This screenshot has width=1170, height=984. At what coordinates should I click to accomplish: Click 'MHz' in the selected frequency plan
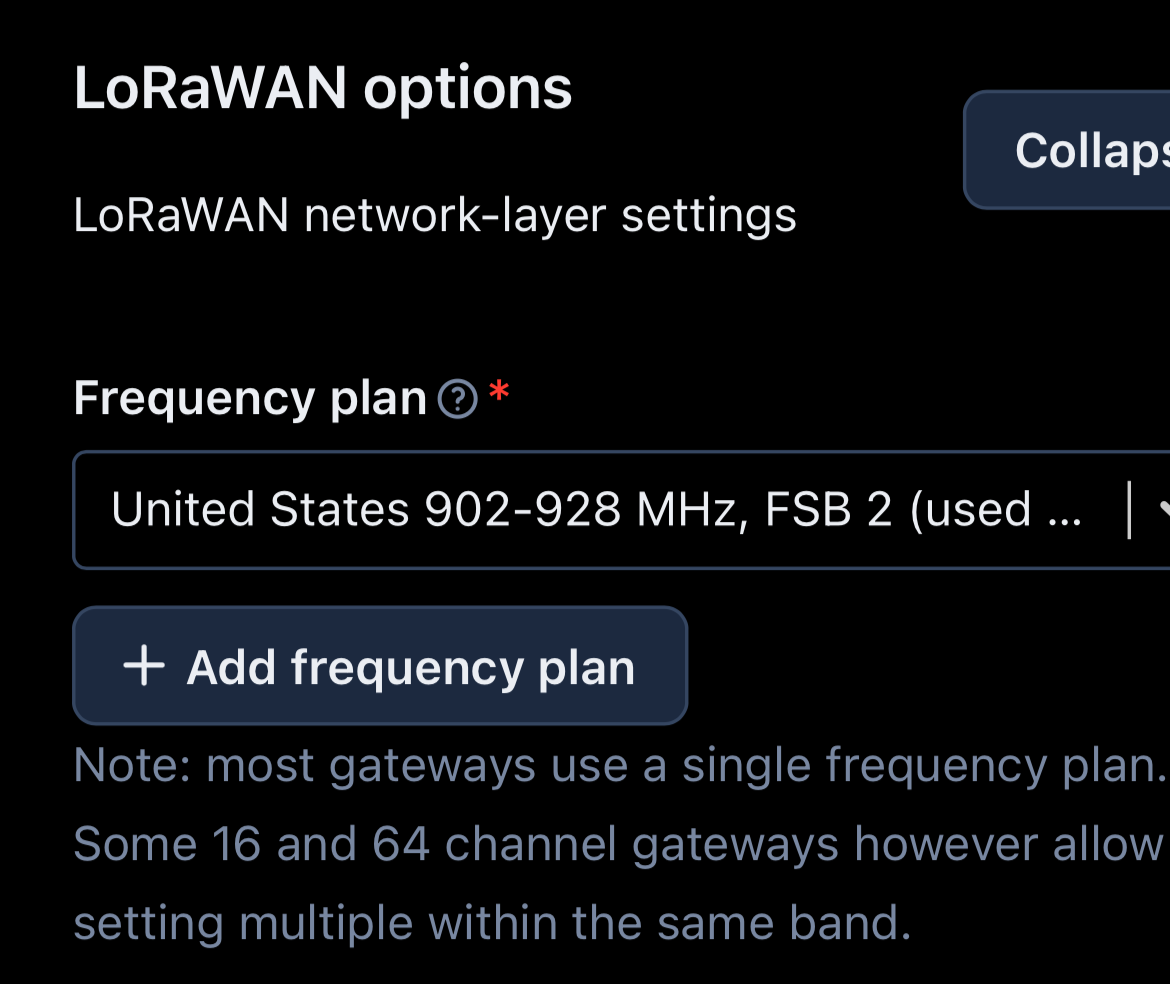point(687,510)
